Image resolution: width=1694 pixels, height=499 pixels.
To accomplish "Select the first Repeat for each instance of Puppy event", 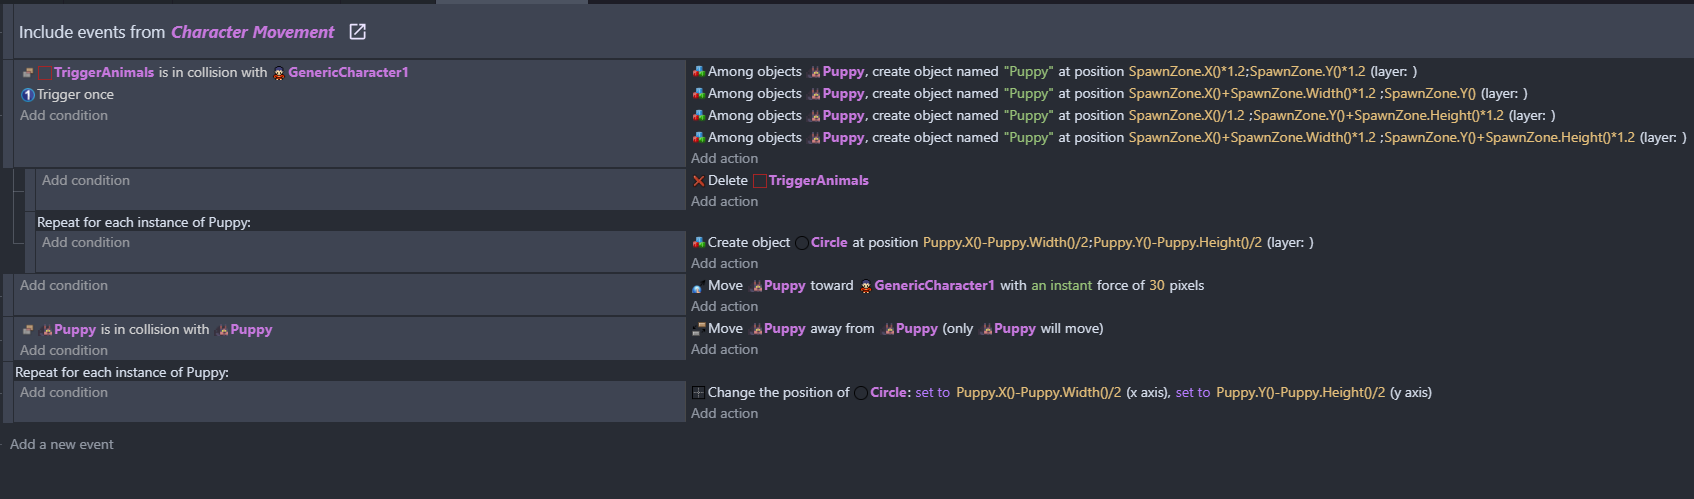I will [x=144, y=222].
